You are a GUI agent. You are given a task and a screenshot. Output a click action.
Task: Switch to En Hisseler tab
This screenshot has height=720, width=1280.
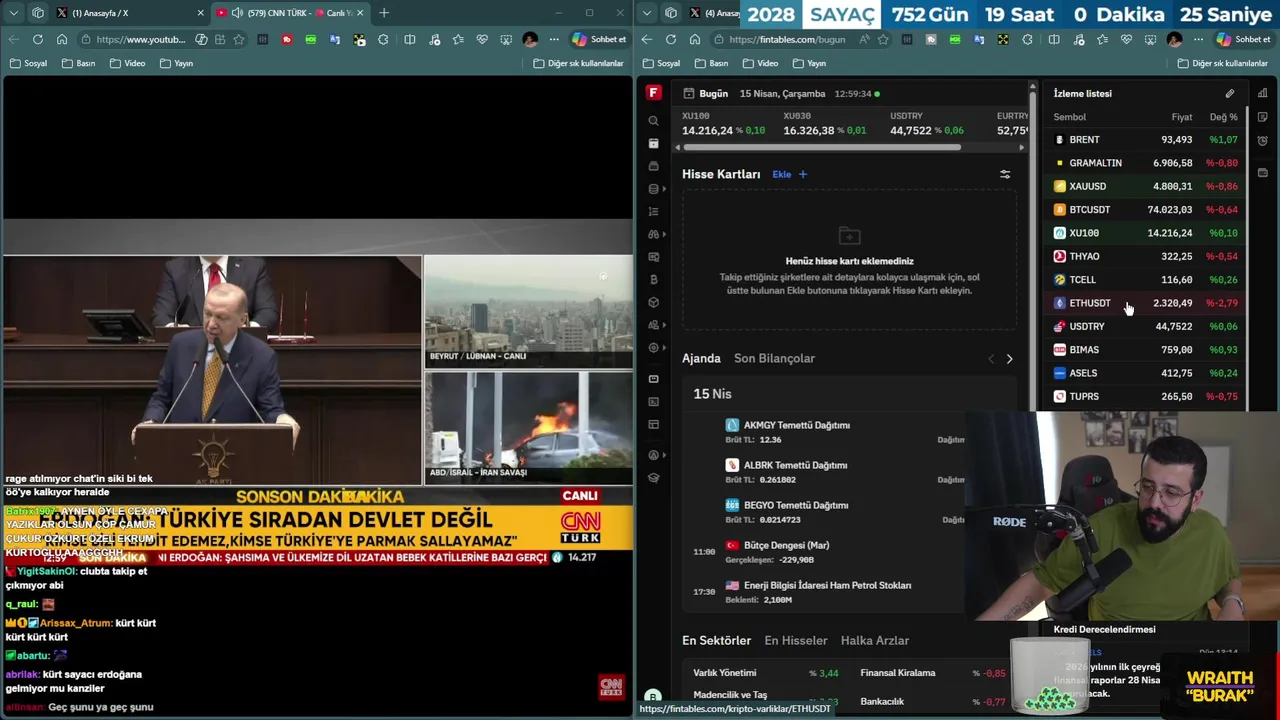(796, 640)
